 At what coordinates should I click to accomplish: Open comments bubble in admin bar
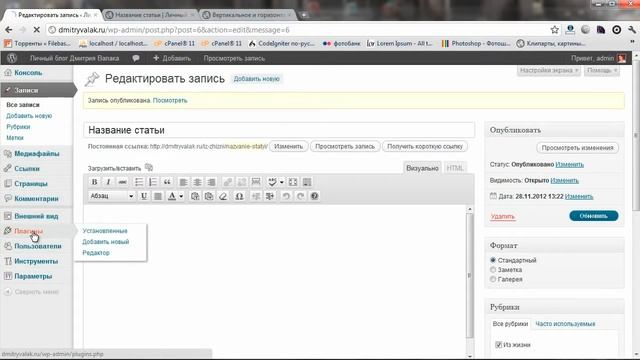point(136,58)
